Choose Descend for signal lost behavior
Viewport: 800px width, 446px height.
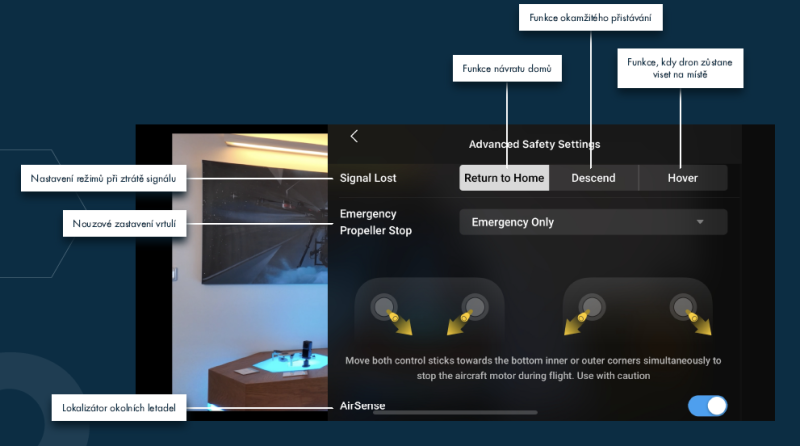pyautogui.click(x=593, y=178)
